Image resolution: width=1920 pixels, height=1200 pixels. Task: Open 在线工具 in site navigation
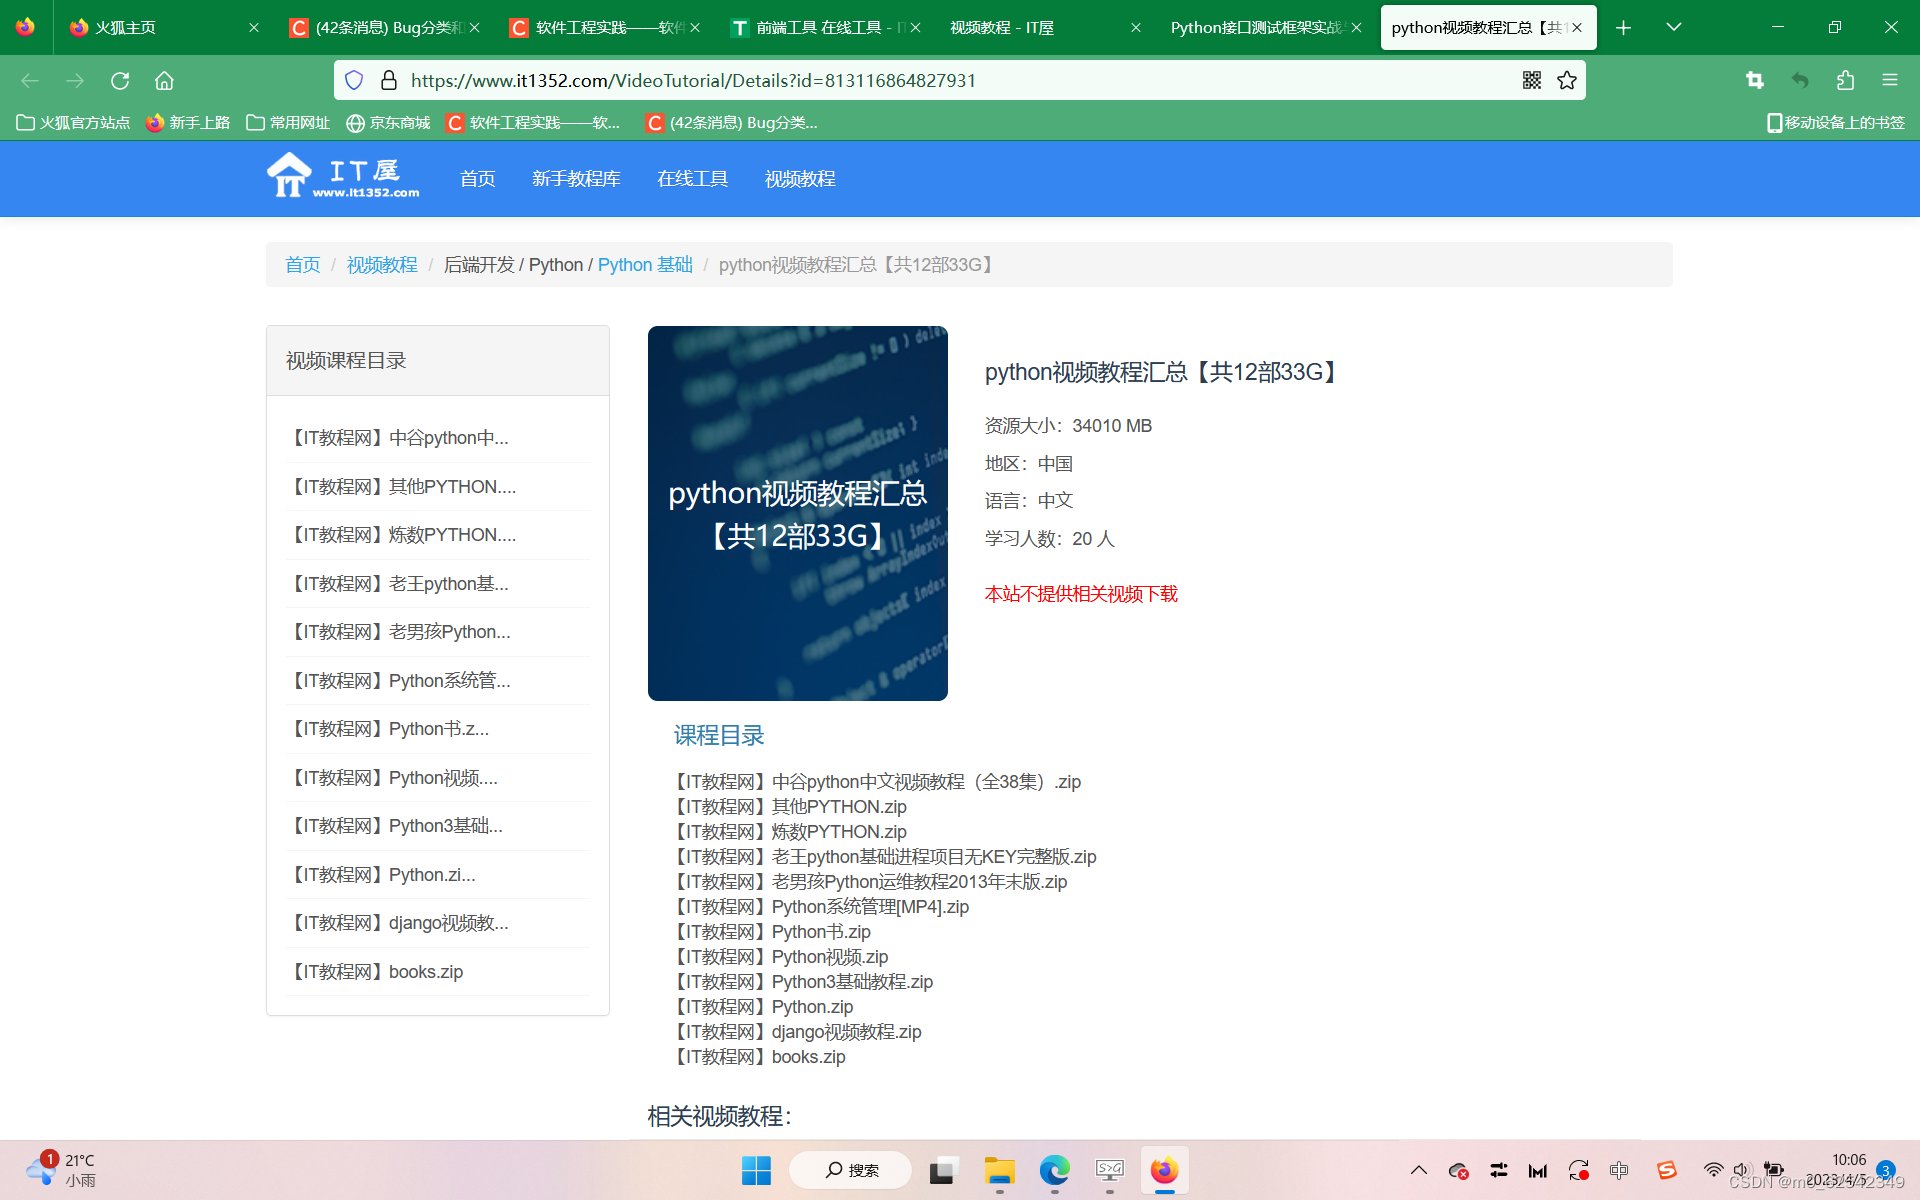pos(692,178)
